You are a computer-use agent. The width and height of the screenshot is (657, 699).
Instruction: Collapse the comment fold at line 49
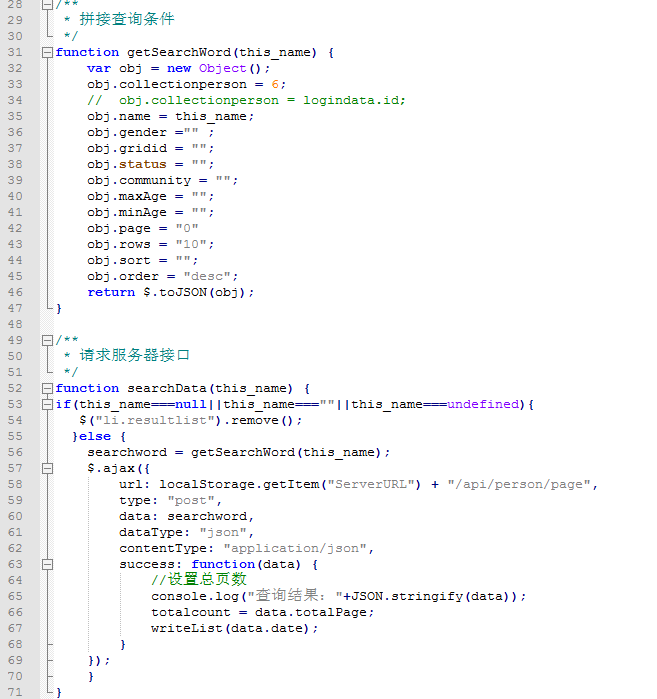(47, 341)
